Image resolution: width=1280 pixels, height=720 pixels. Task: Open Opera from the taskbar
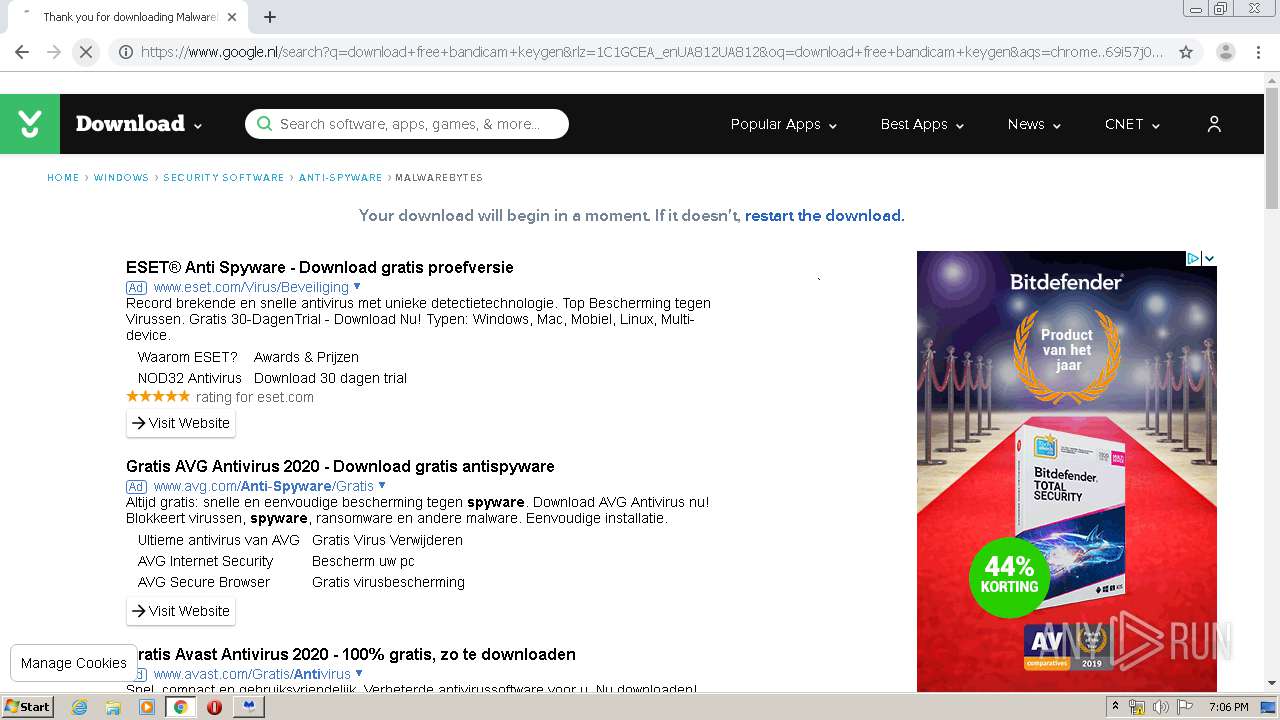[214, 707]
